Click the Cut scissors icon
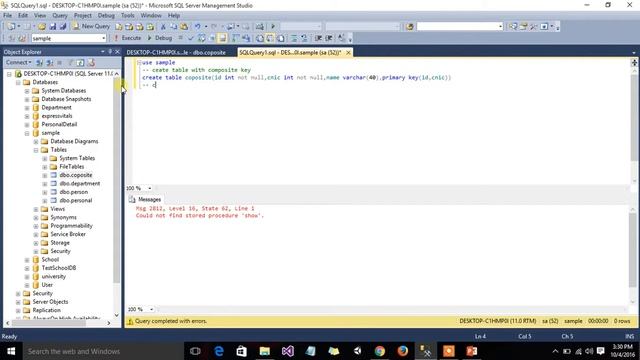 (x=163, y=26)
